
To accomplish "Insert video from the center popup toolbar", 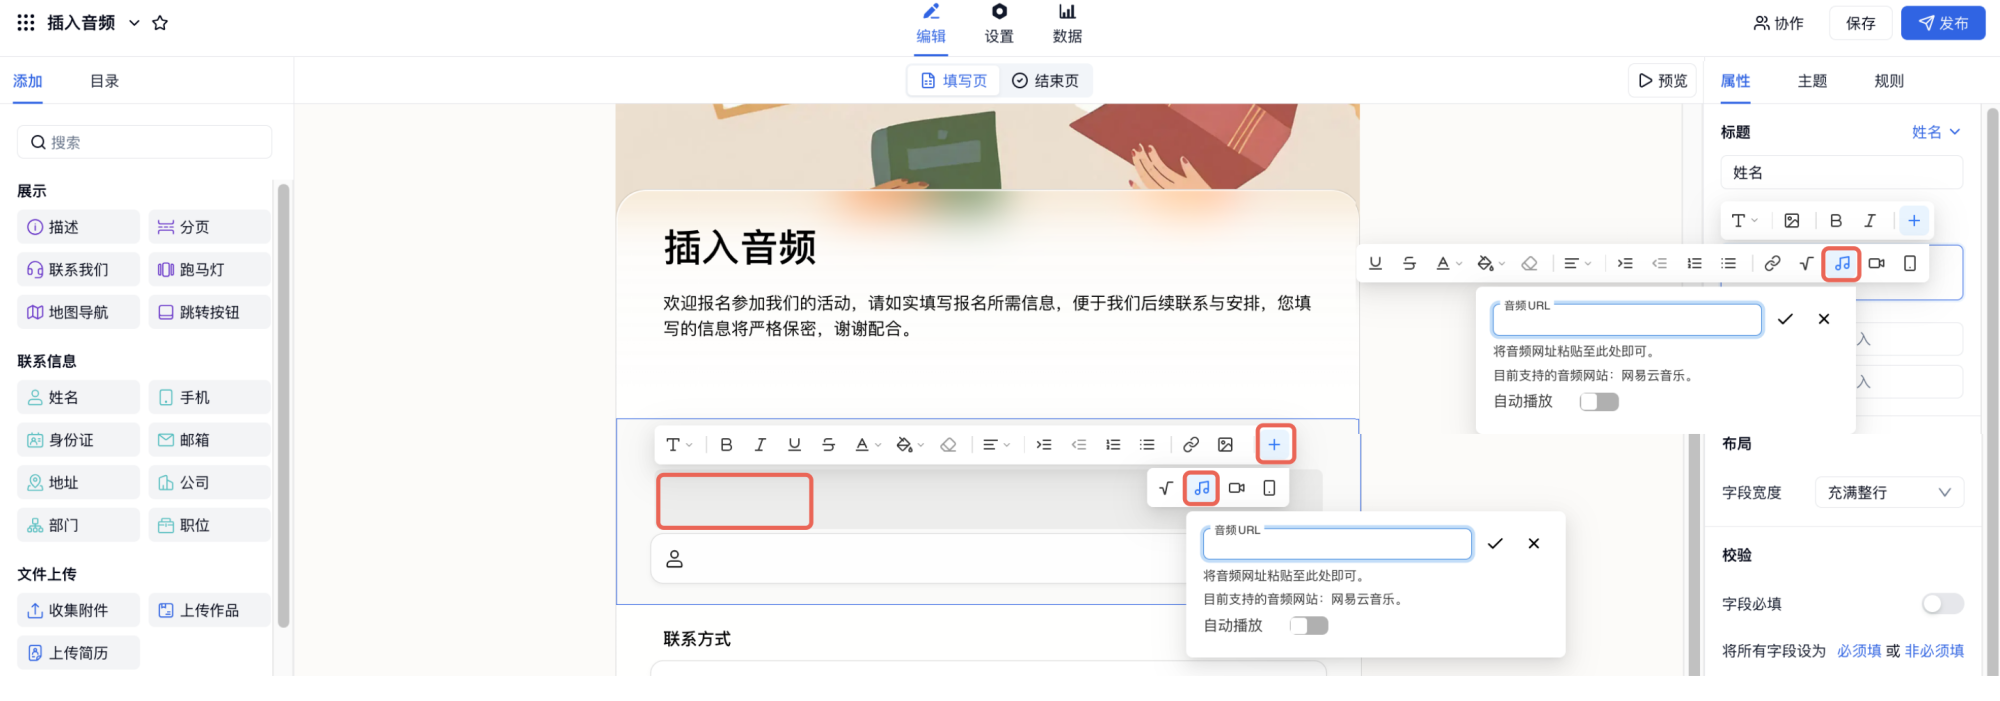I will (x=1237, y=488).
